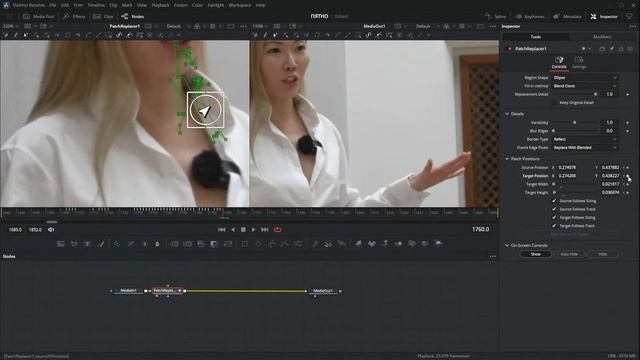Open the Controls tab of PatchReplacer1
Viewport: 640px width, 360px height.
pos(559,62)
